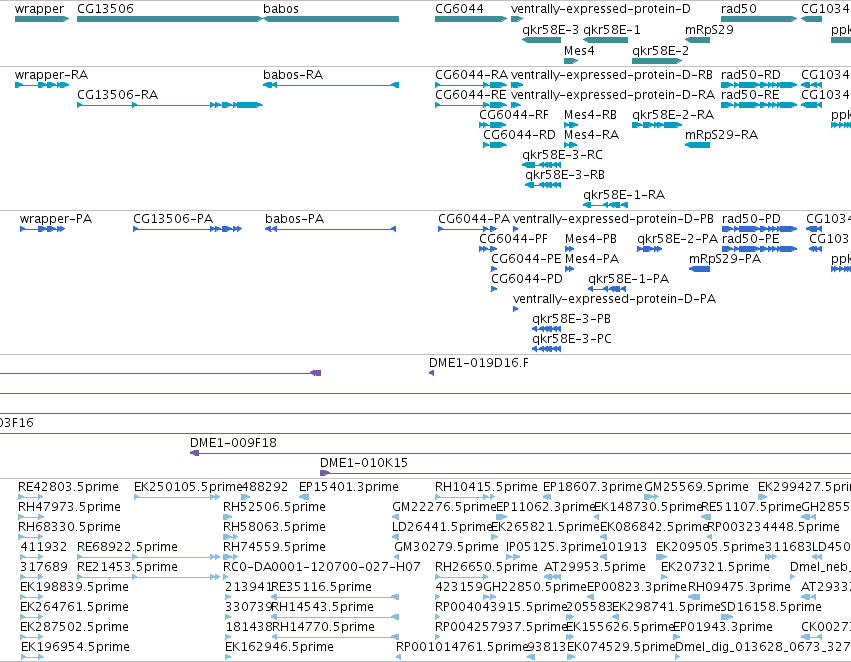851x662 pixels.
Task: Click the GM30279.5prime EST label
Action: tap(446, 547)
